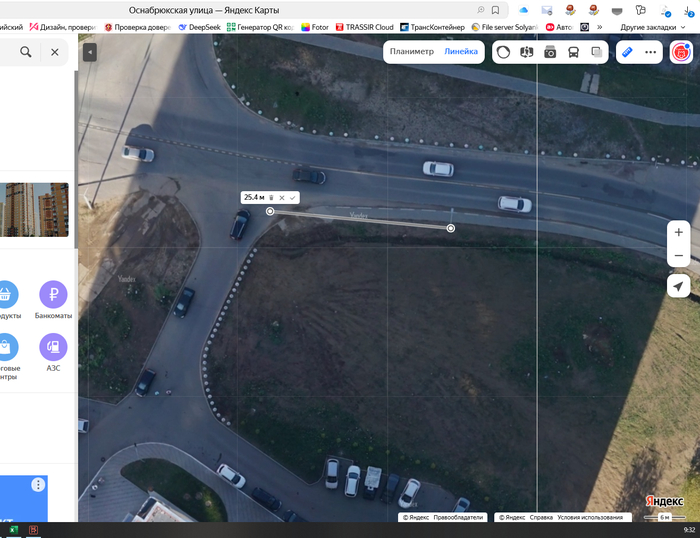Collapse the left sidebar panel arrow
The height and width of the screenshot is (538, 700).
(x=90, y=51)
